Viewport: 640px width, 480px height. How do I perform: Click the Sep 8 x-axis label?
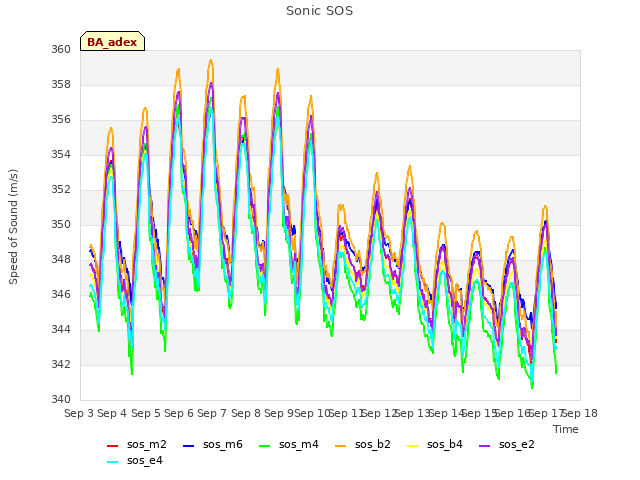[246, 413]
